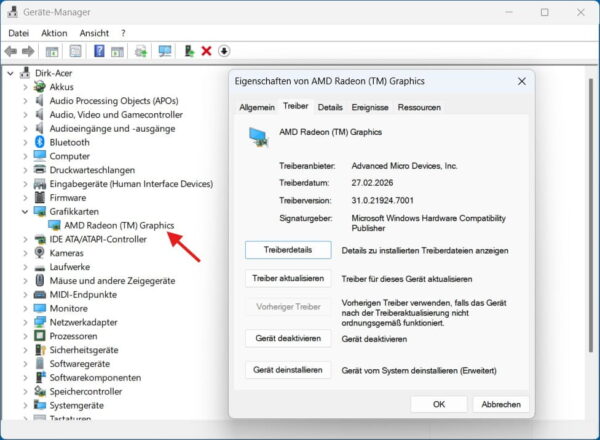This screenshot has height=440, width=600.
Task: Select the Treiber tab
Action: click(x=295, y=106)
